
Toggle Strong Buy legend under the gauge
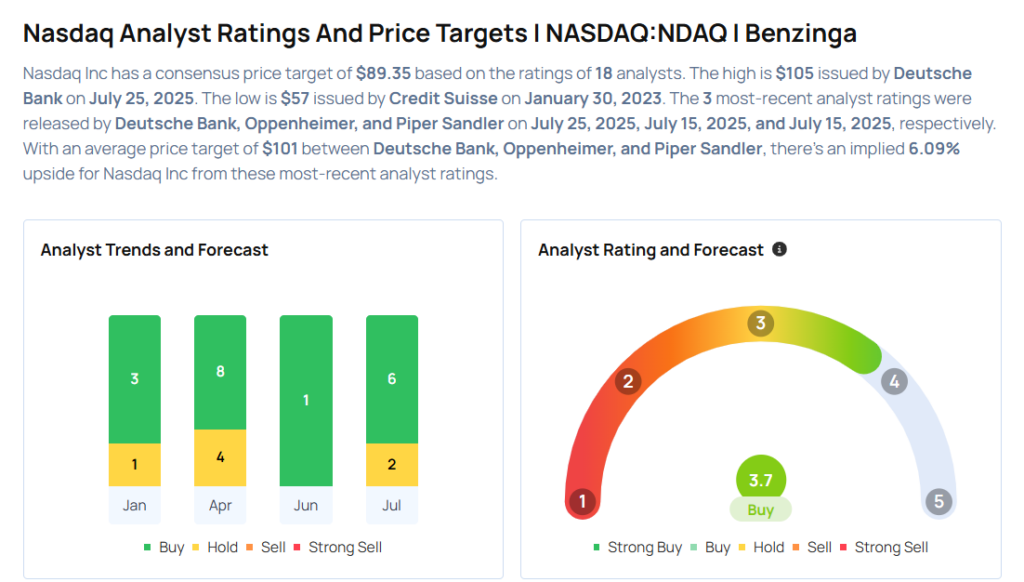pyautogui.click(x=637, y=547)
